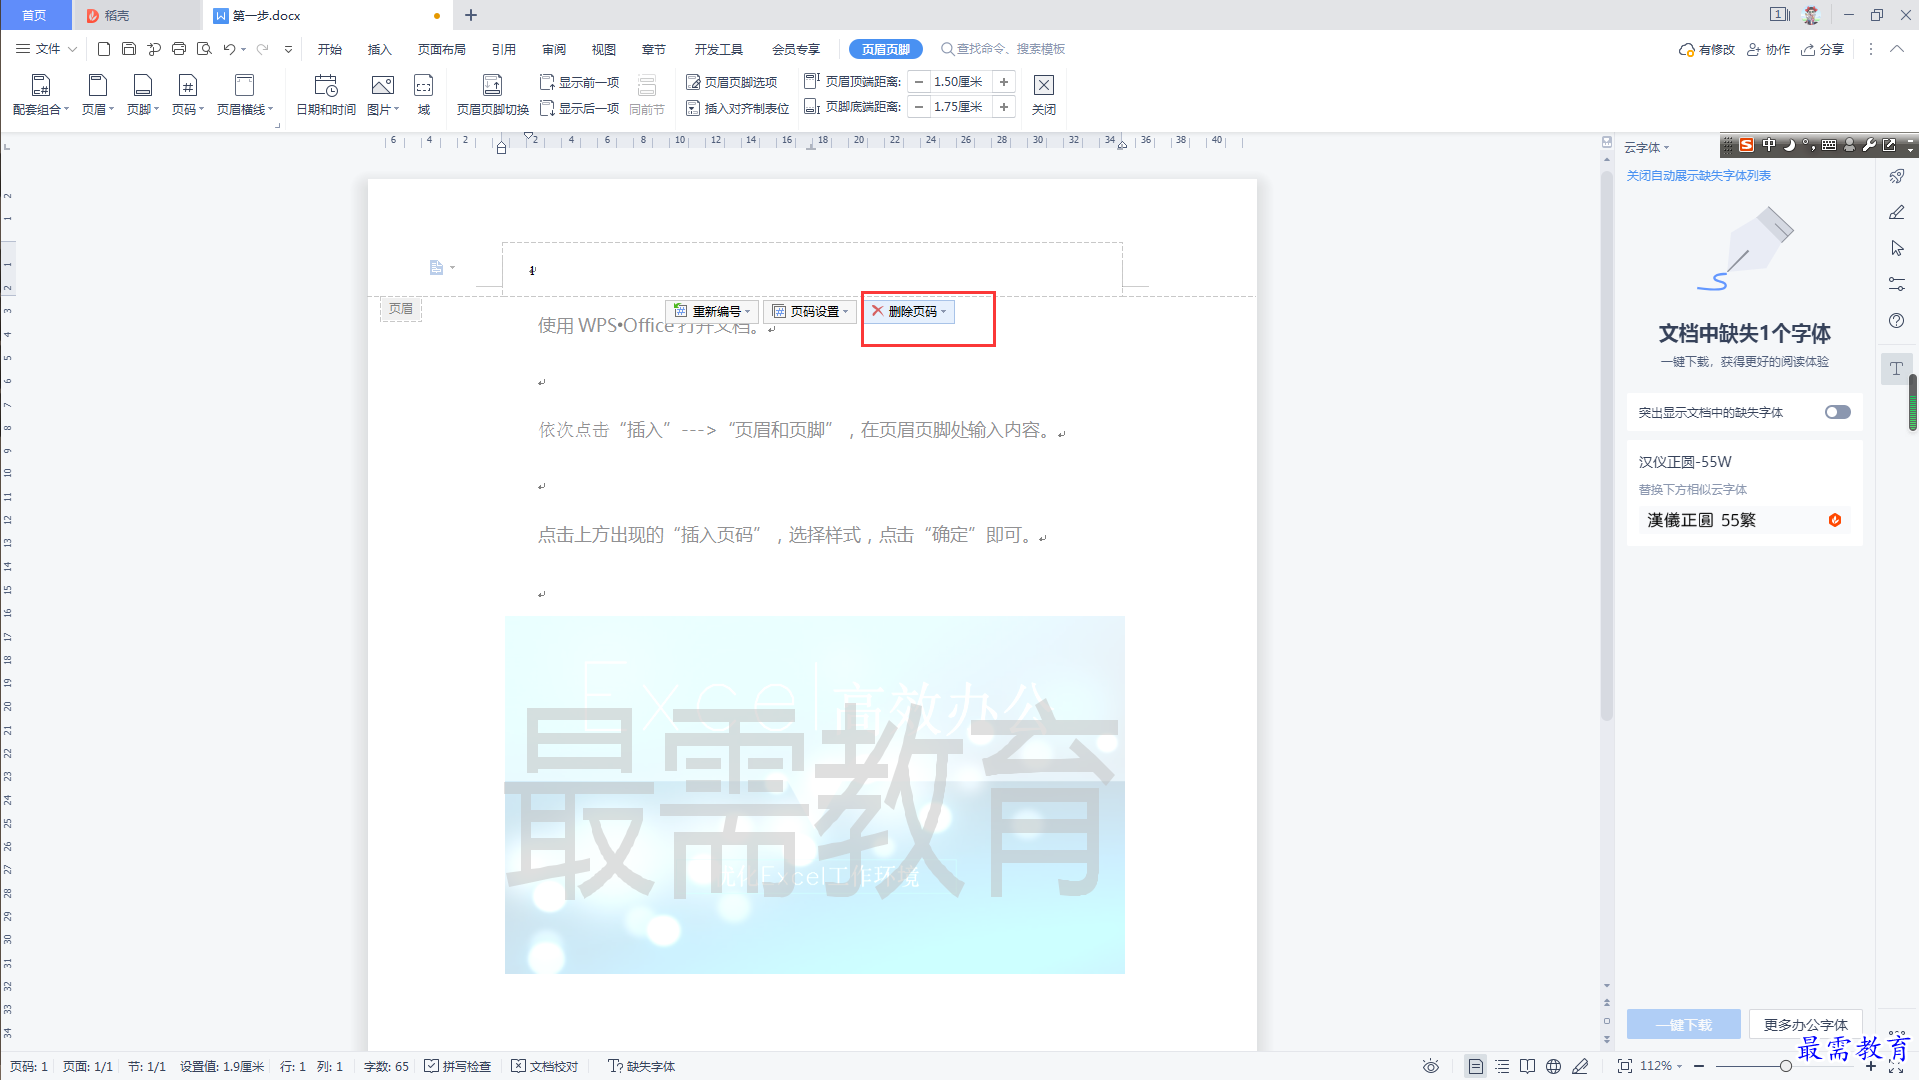Click the 查找命令 search box

pyautogui.click(x=1003, y=49)
